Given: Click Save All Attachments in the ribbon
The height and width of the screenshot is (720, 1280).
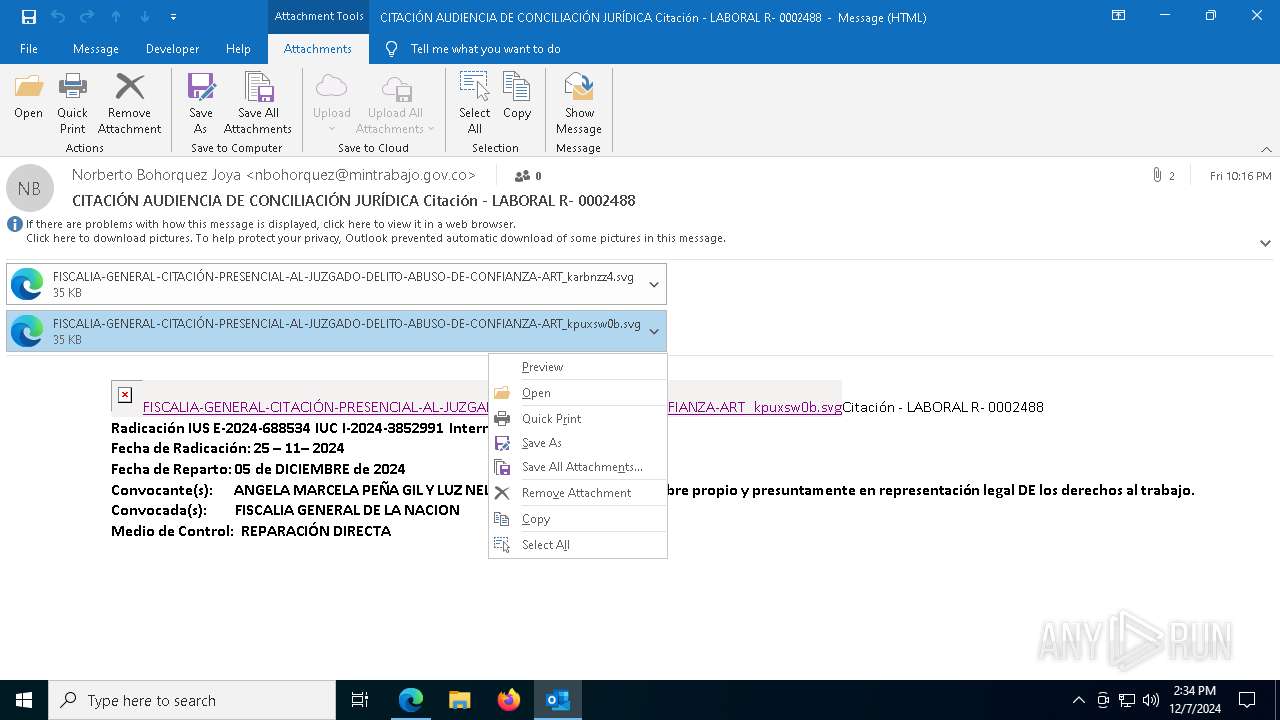Looking at the screenshot, I should coord(258,103).
